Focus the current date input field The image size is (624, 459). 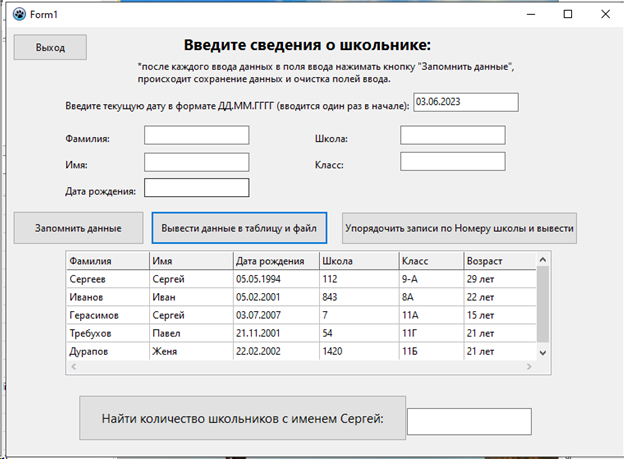465,102
